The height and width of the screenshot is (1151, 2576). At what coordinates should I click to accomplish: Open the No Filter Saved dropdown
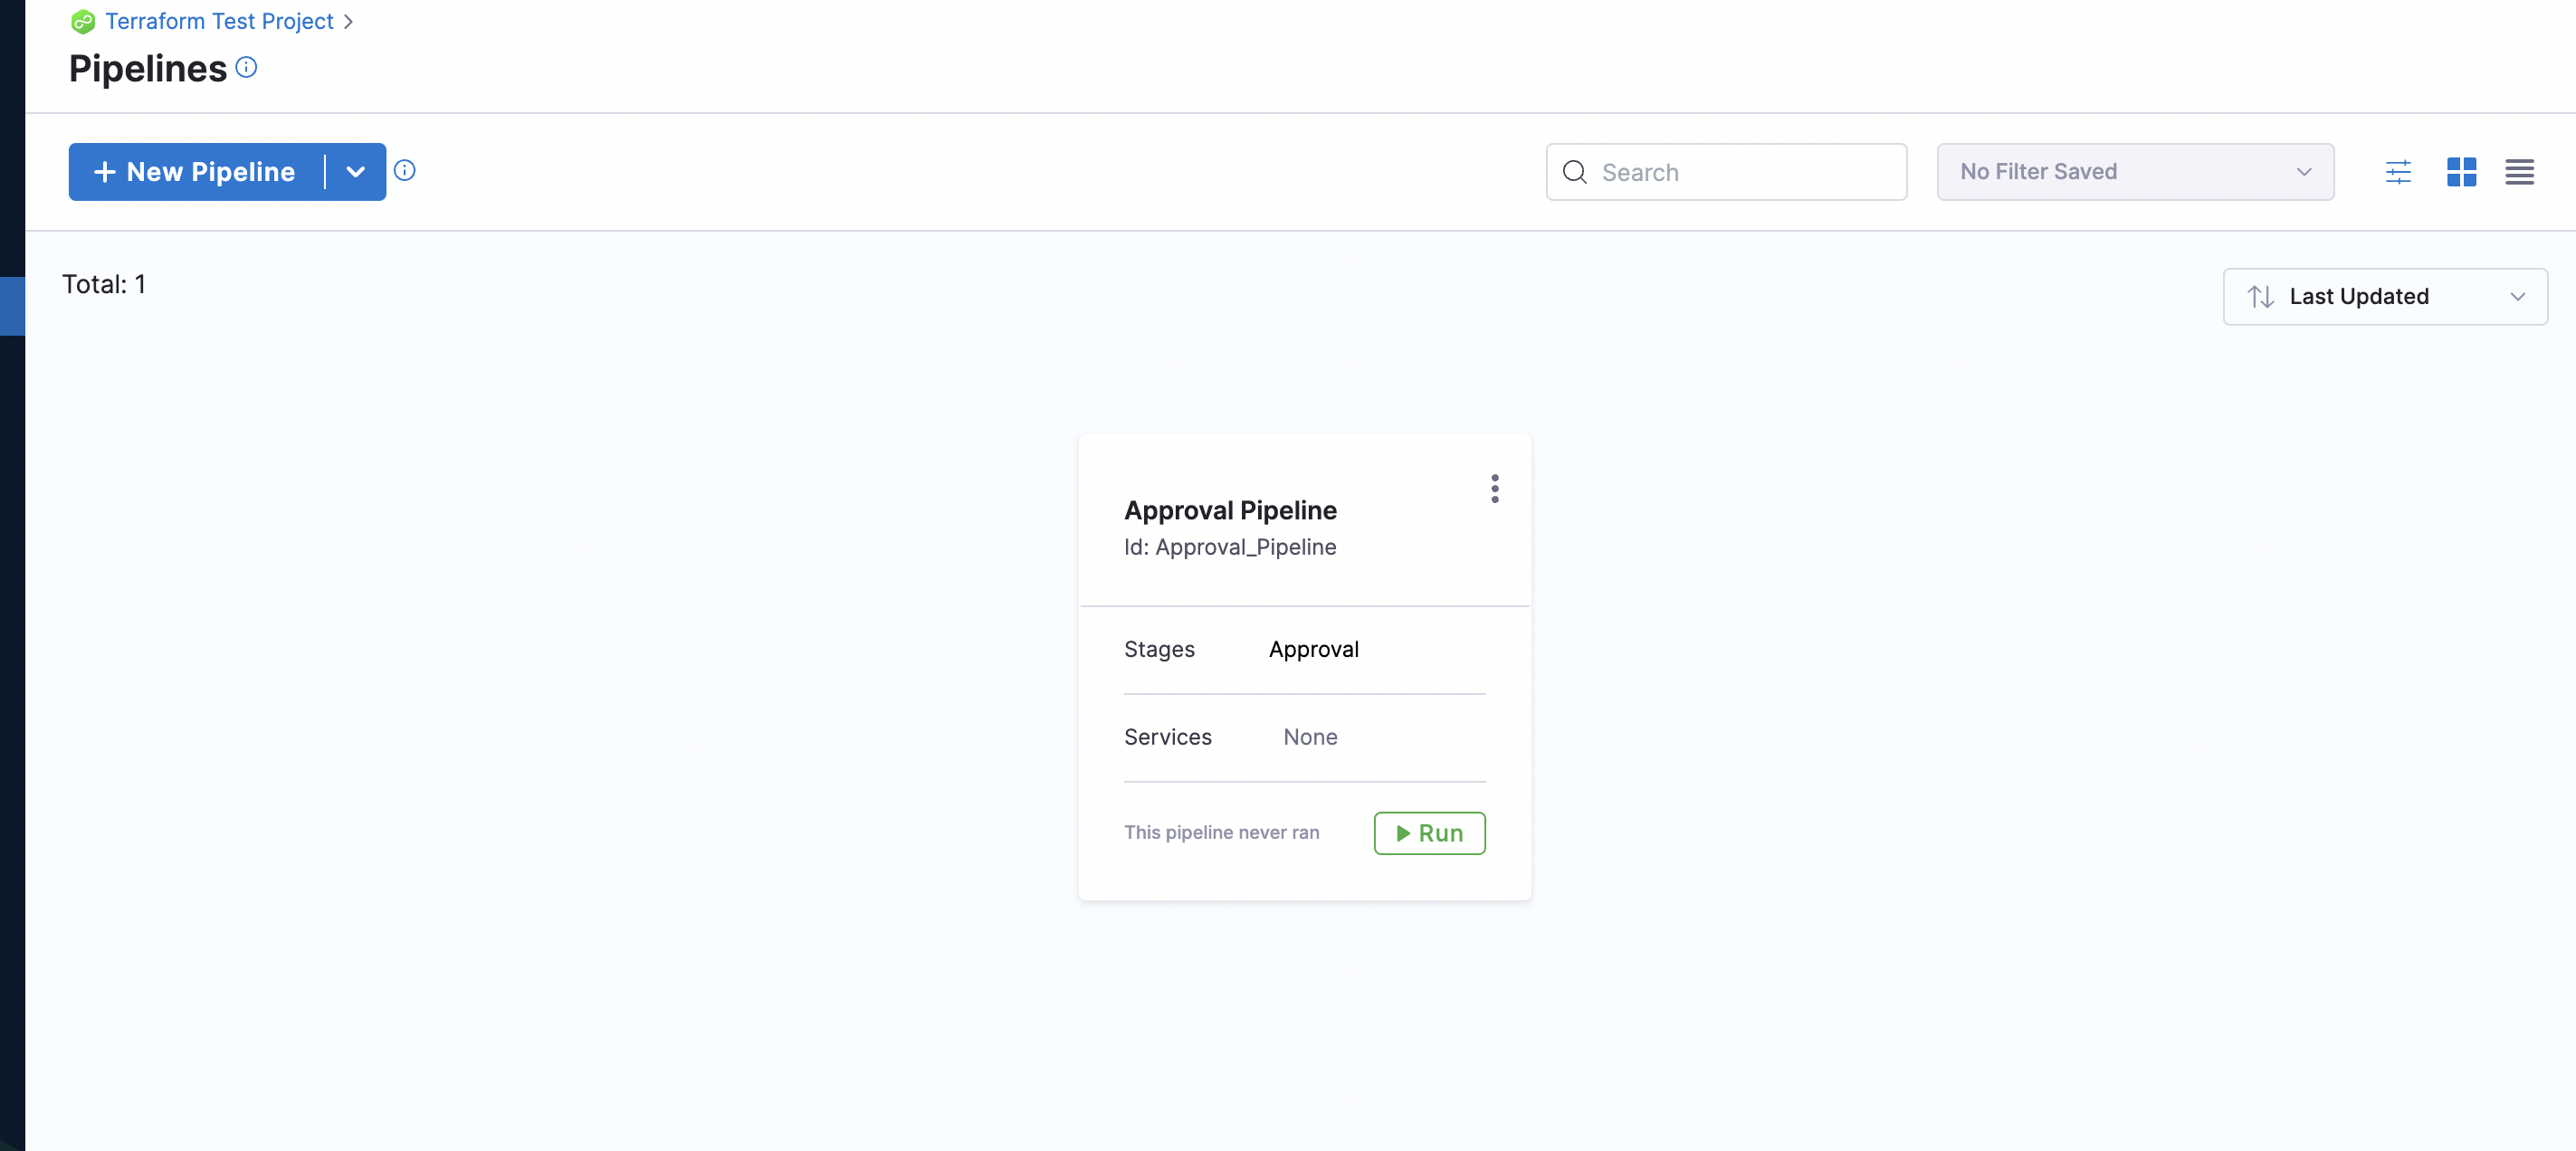point(2134,172)
